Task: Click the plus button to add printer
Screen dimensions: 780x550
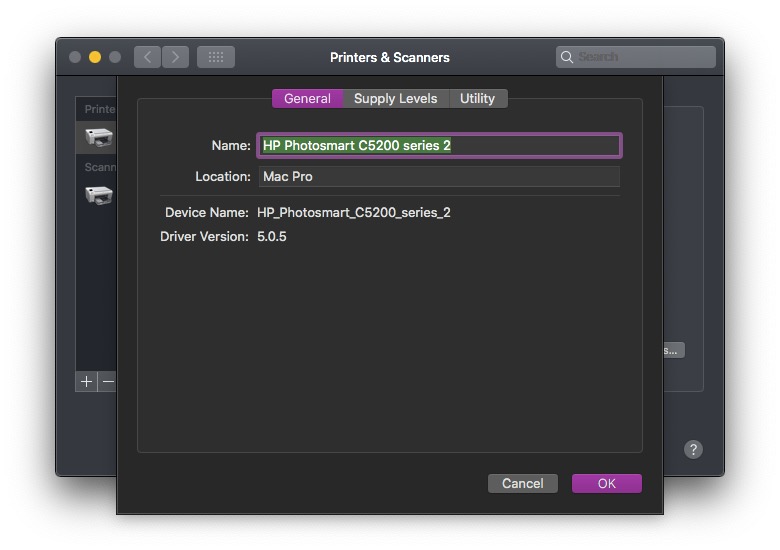Action: point(87,381)
